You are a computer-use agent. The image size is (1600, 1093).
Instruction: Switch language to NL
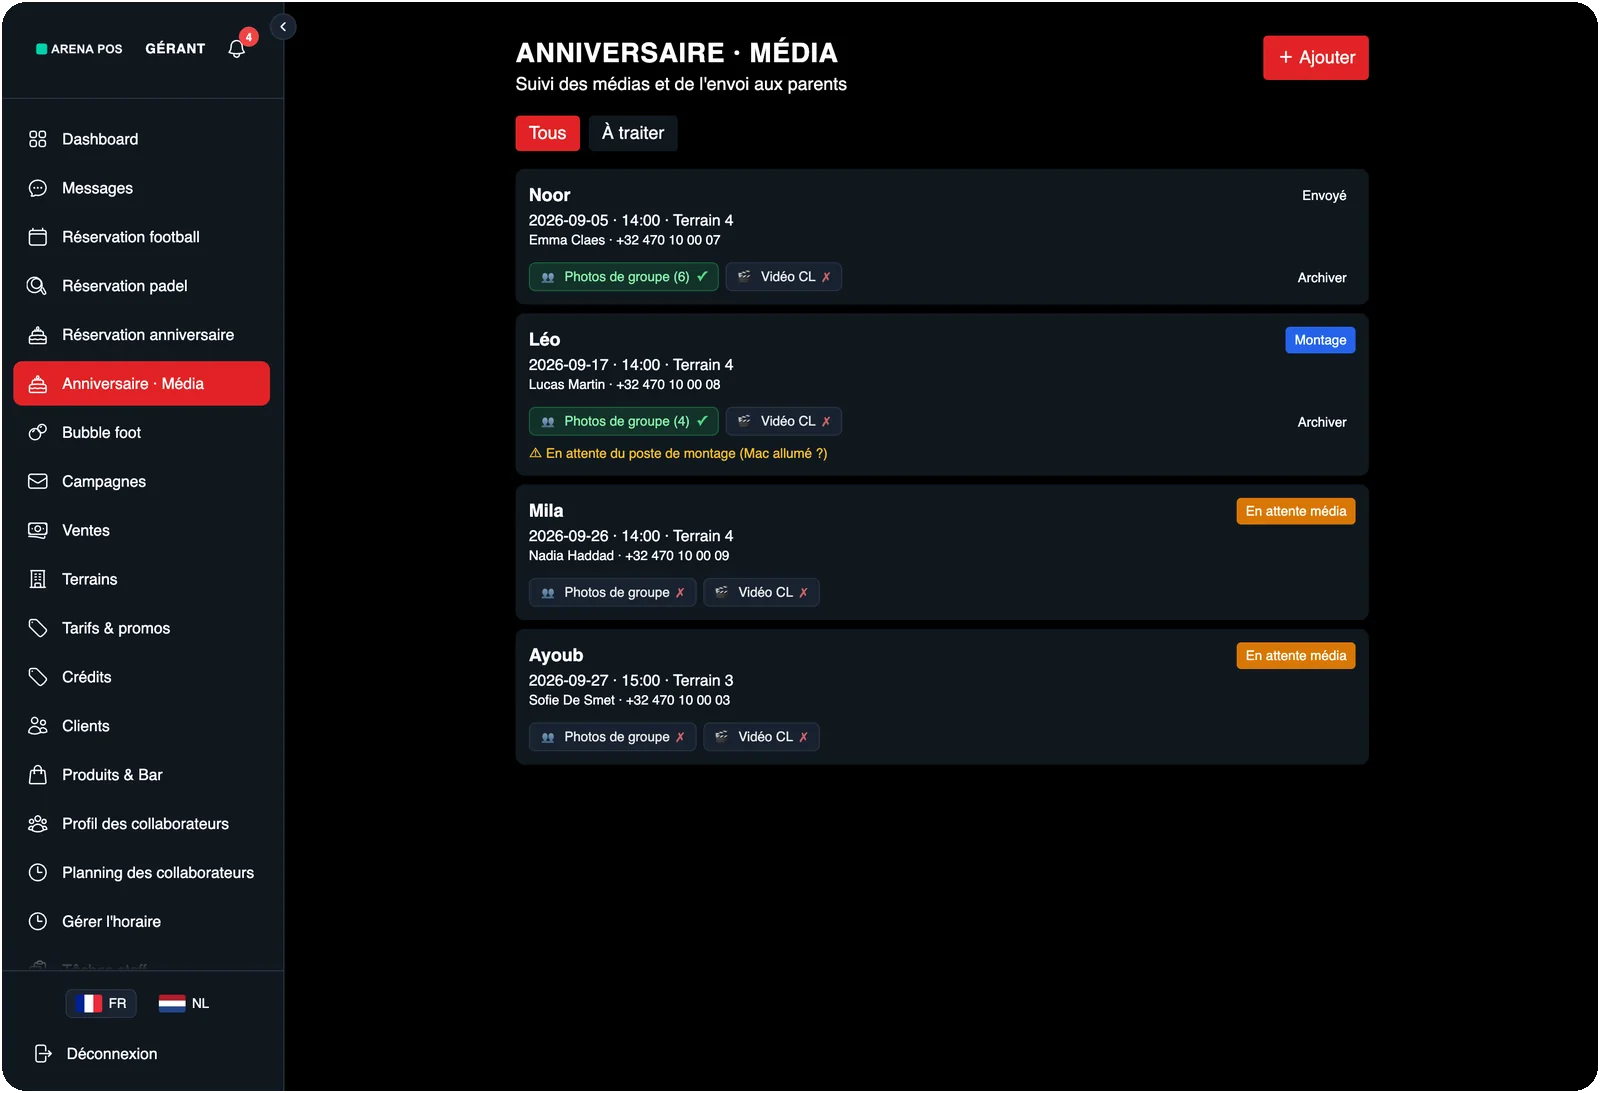(184, 1003)
